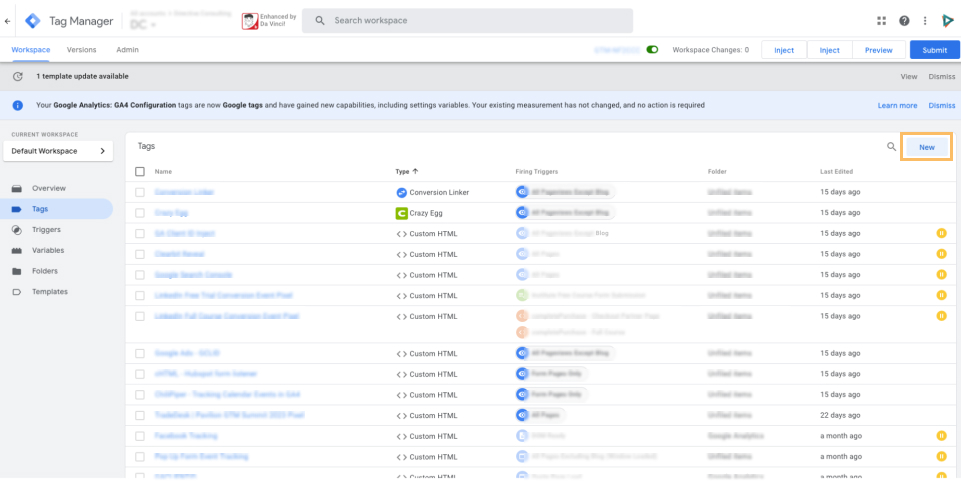Screen dimensions: 961x487
Task: Open the Help question mark icon
Action: click(904, 21)
